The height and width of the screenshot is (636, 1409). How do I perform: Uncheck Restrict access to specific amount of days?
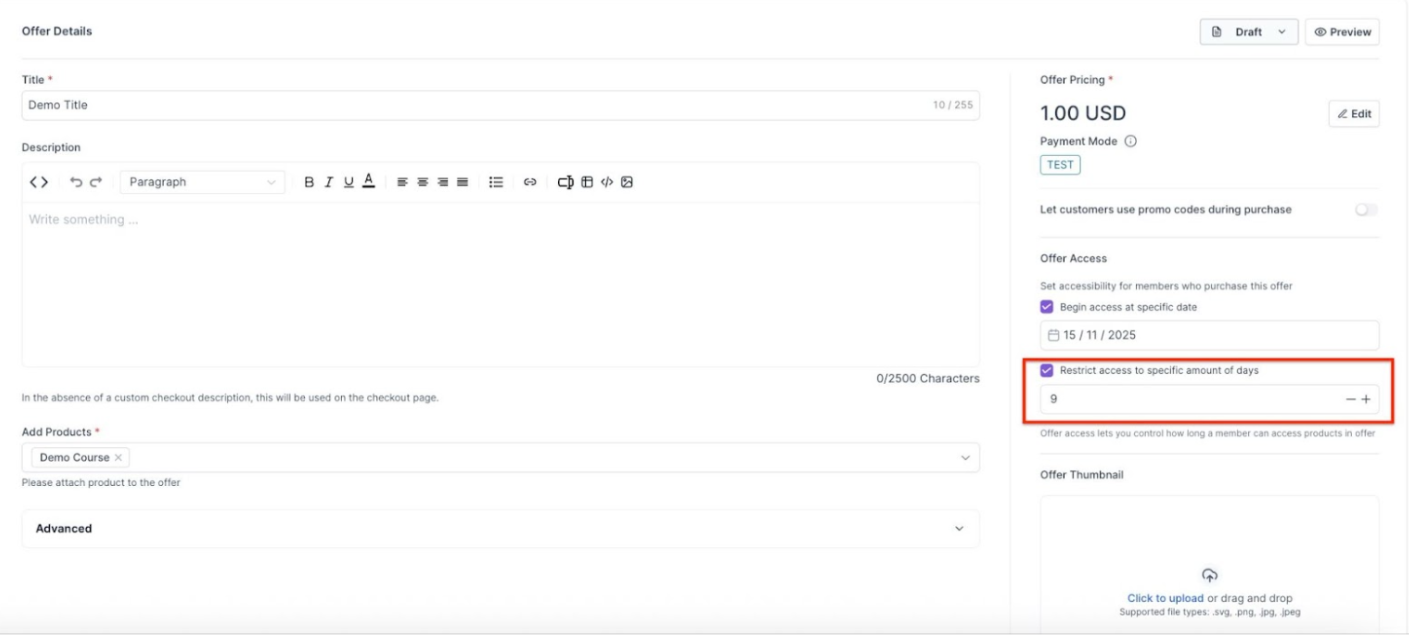point(1047,370)
